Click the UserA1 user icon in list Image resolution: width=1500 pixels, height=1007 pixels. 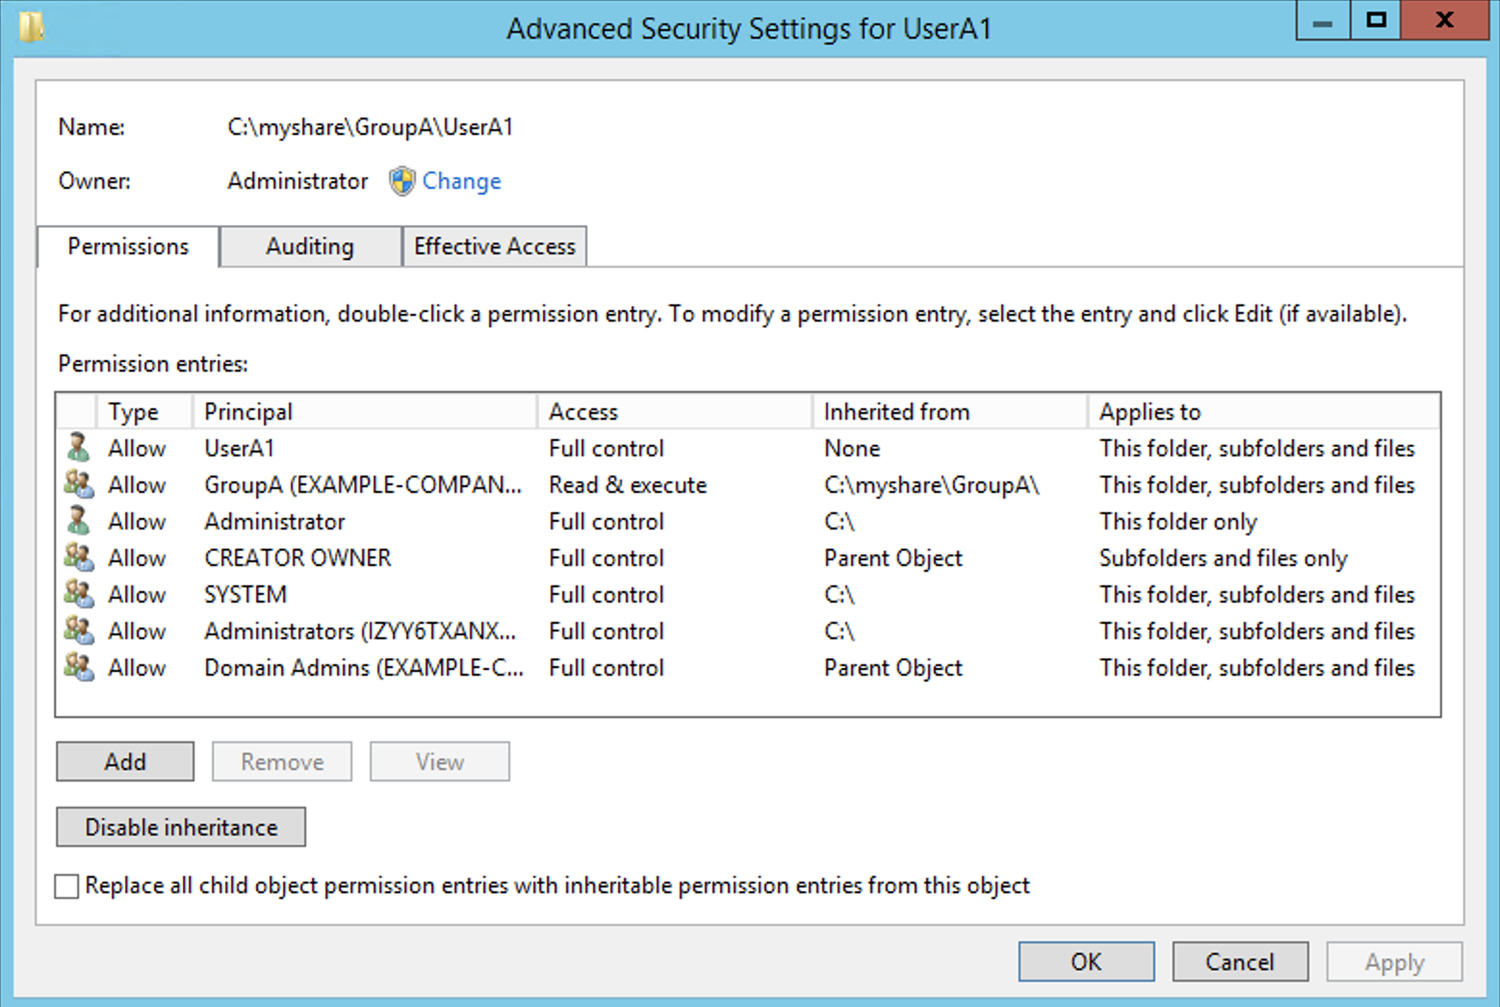click(x=77, y=447)
